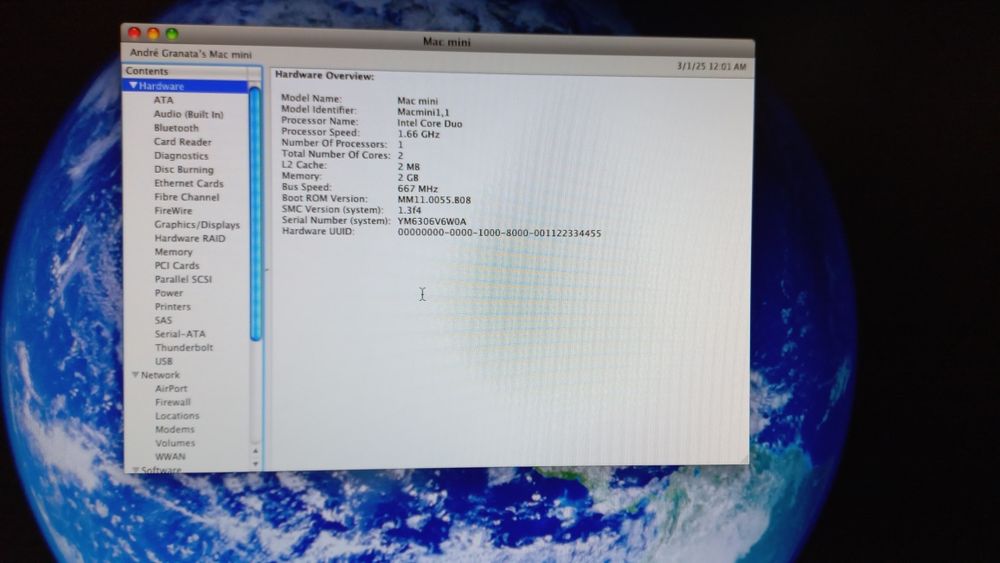
Task: Show Ethernet Cards information
Action: tap(189, 183)
